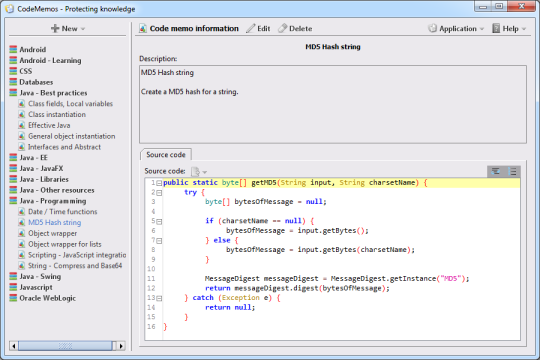
Task: Click the Help book icon
Action: pos(496,28)
